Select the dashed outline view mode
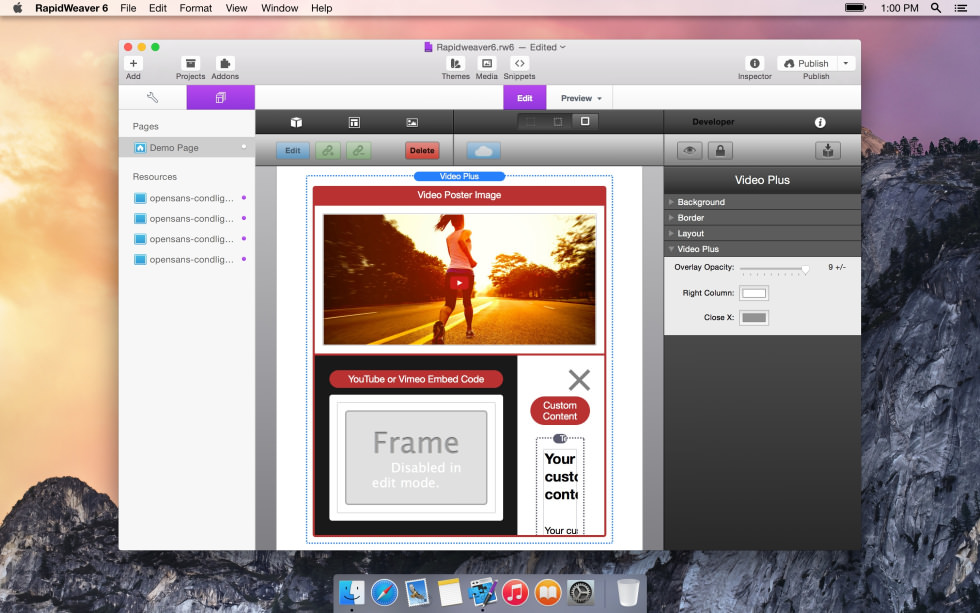 531,122
